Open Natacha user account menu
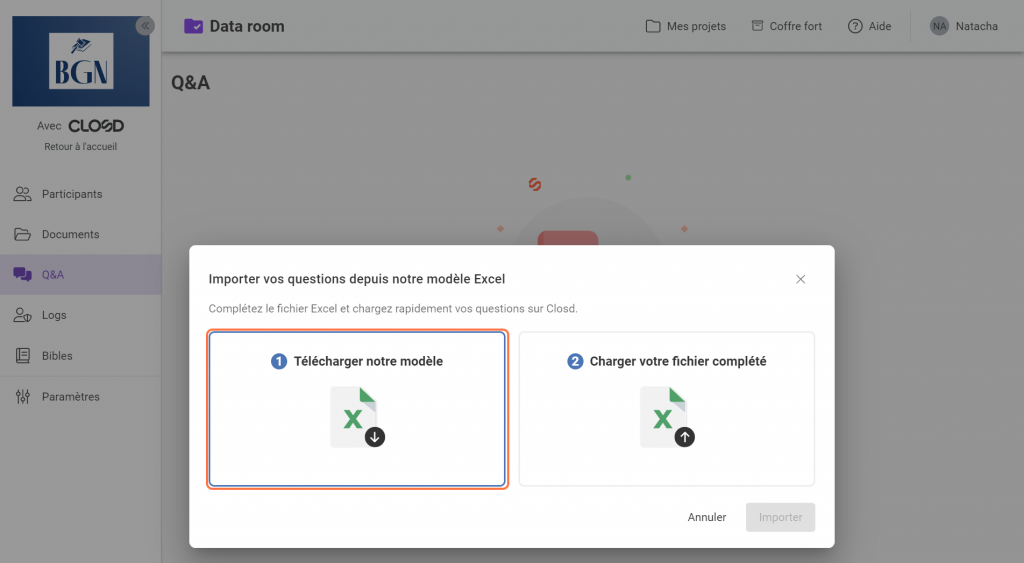 tap(964, 26)
